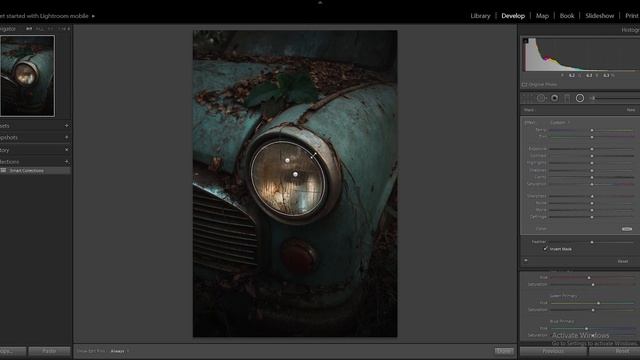Image resolution: width=640 pixels, height=360 pixels.
Task: Adjust the Blue Primary Hue slider
Action: [592, 329]
